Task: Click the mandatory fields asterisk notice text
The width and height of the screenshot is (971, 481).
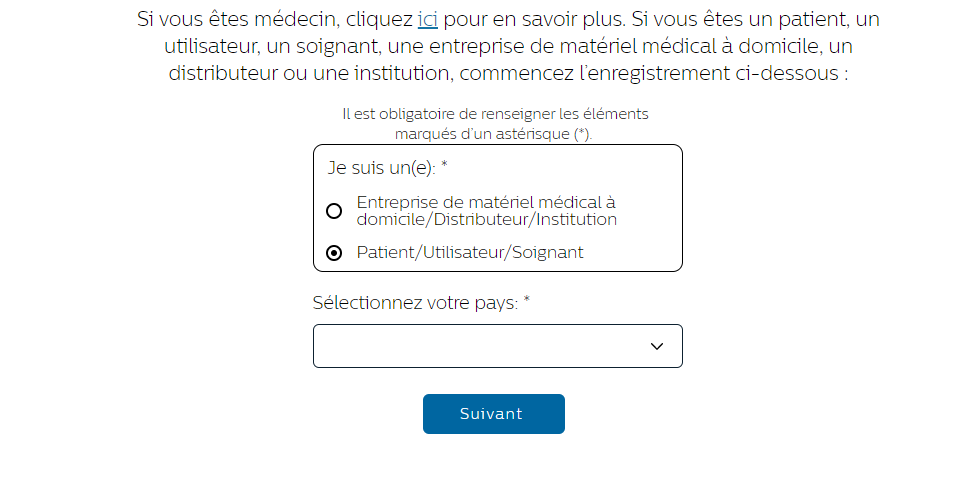Action: click(495, 124)
